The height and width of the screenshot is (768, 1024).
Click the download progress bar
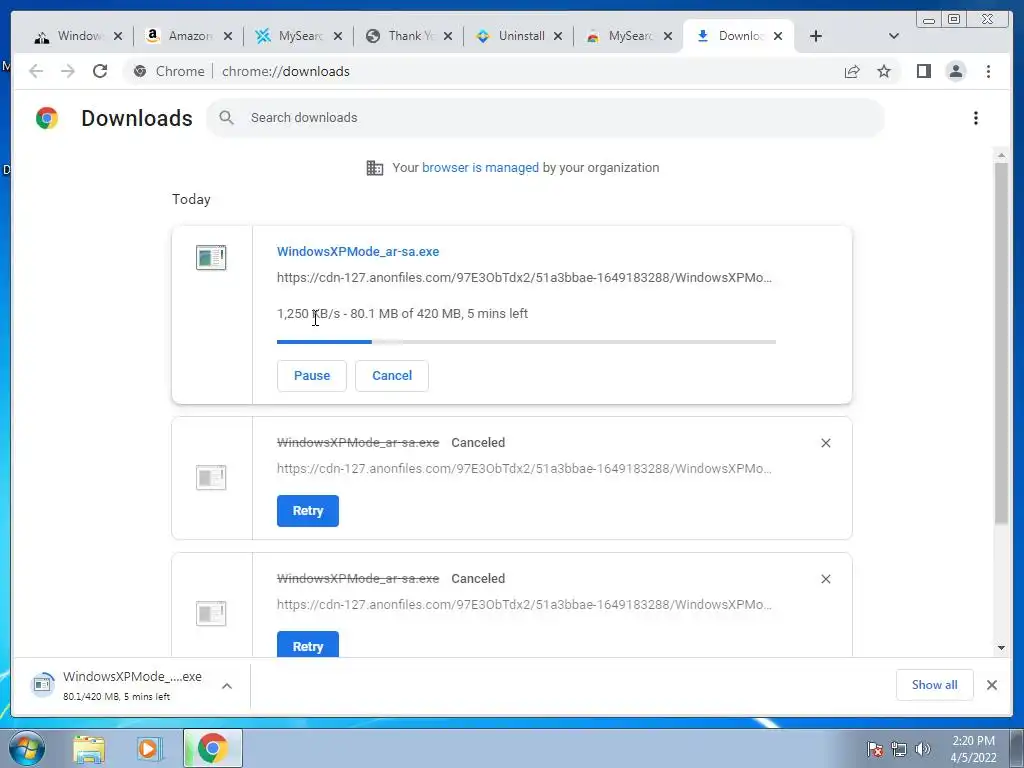pos(526,342)
